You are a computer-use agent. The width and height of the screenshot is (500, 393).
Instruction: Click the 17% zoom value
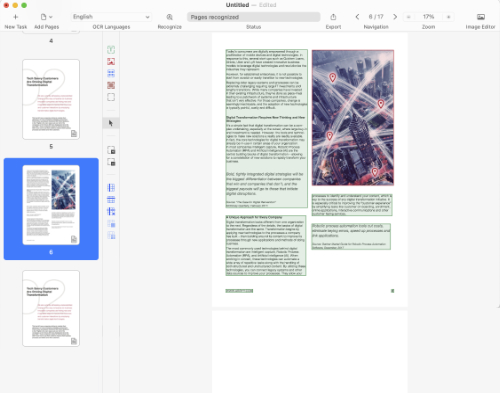click(x=428, y=17)
